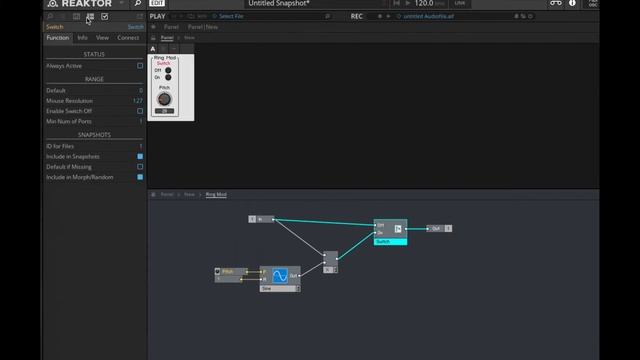Click the side pane browser search icon

[50, 16]
